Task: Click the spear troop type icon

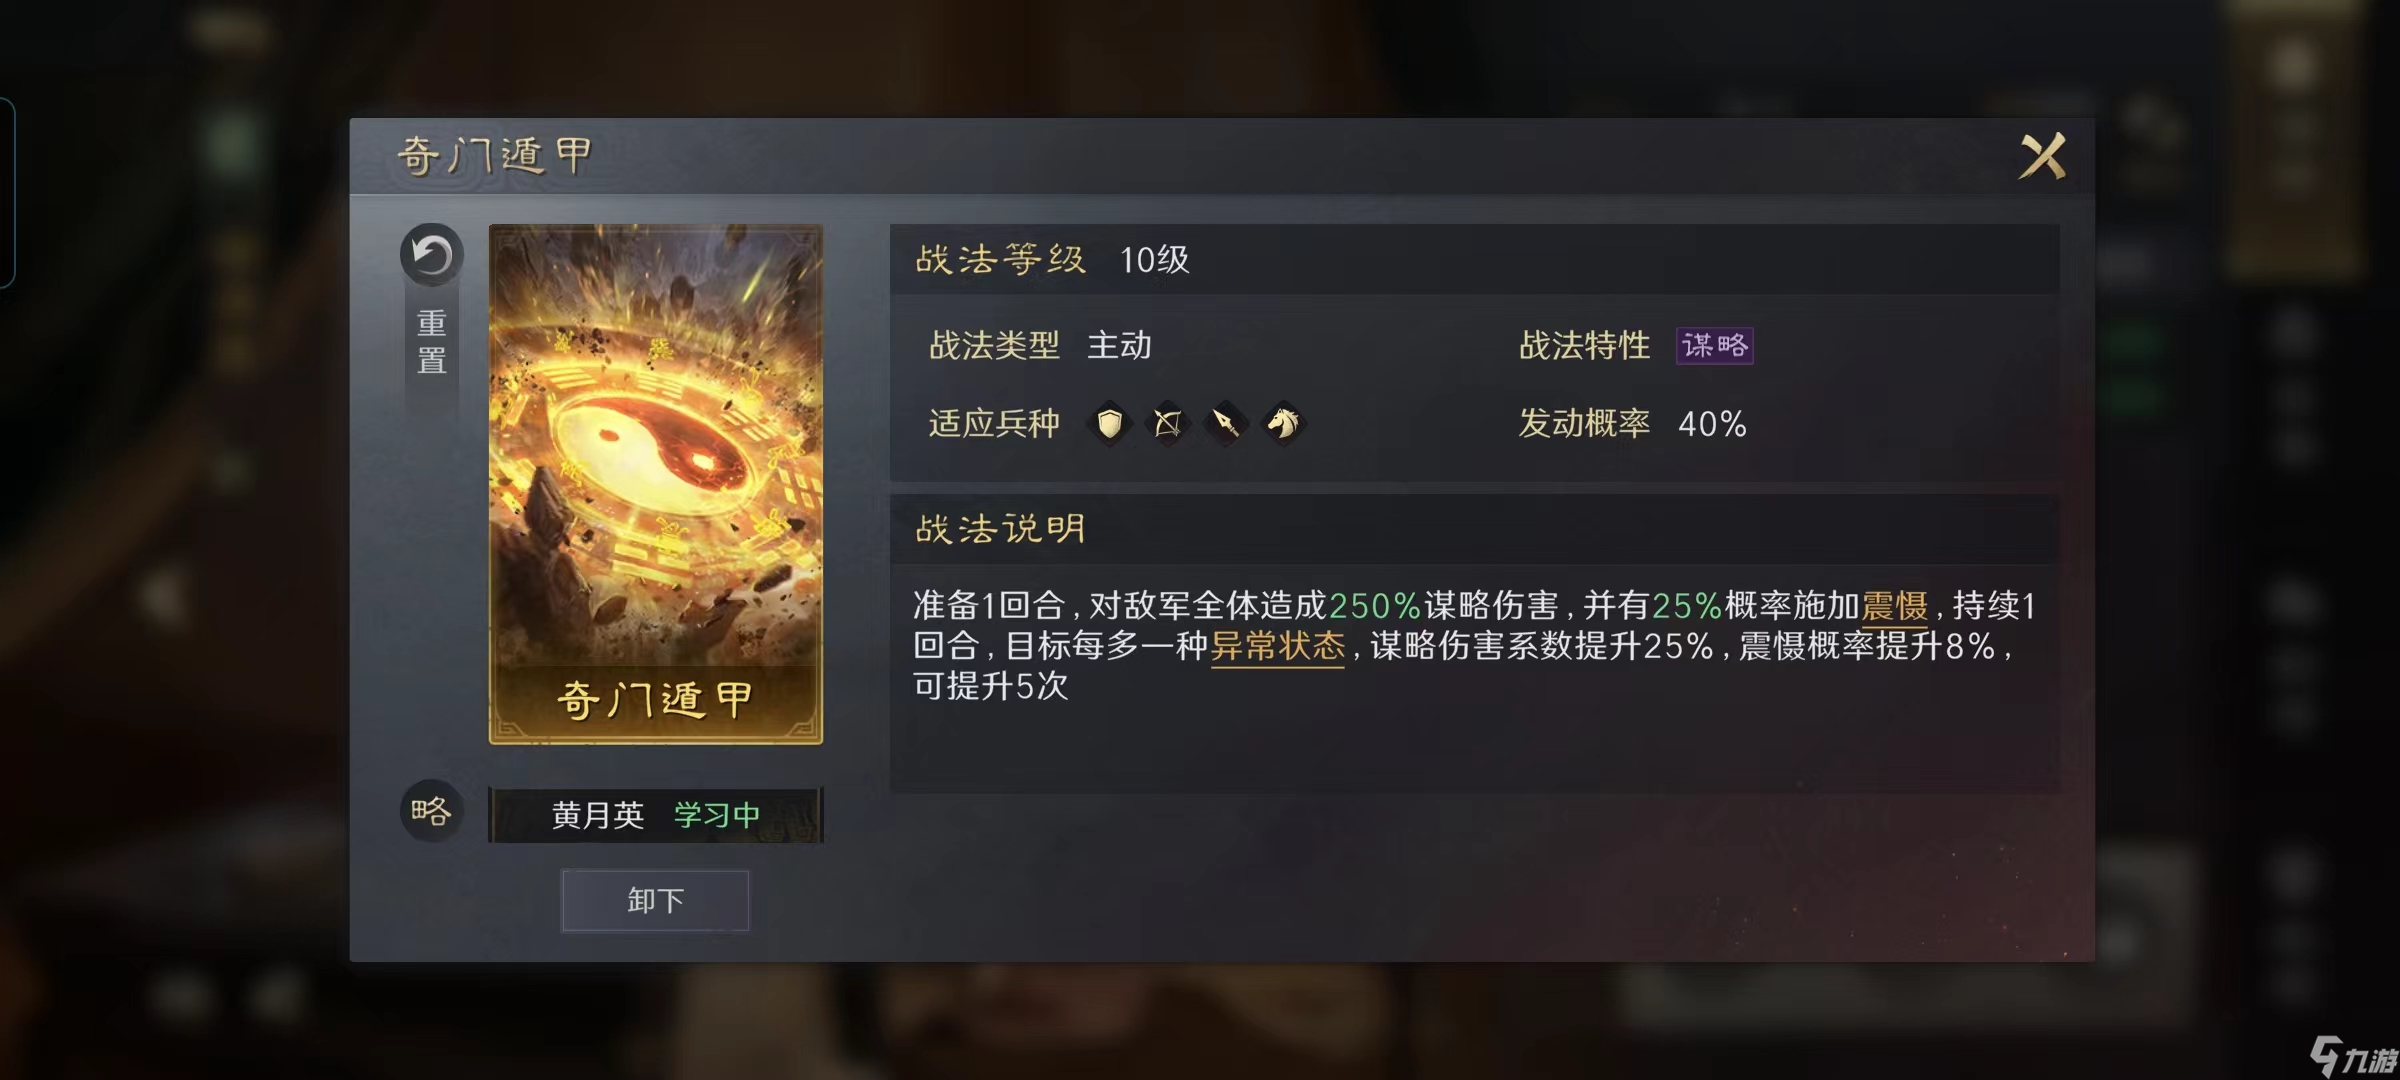Action: [x=1225, y=424]
